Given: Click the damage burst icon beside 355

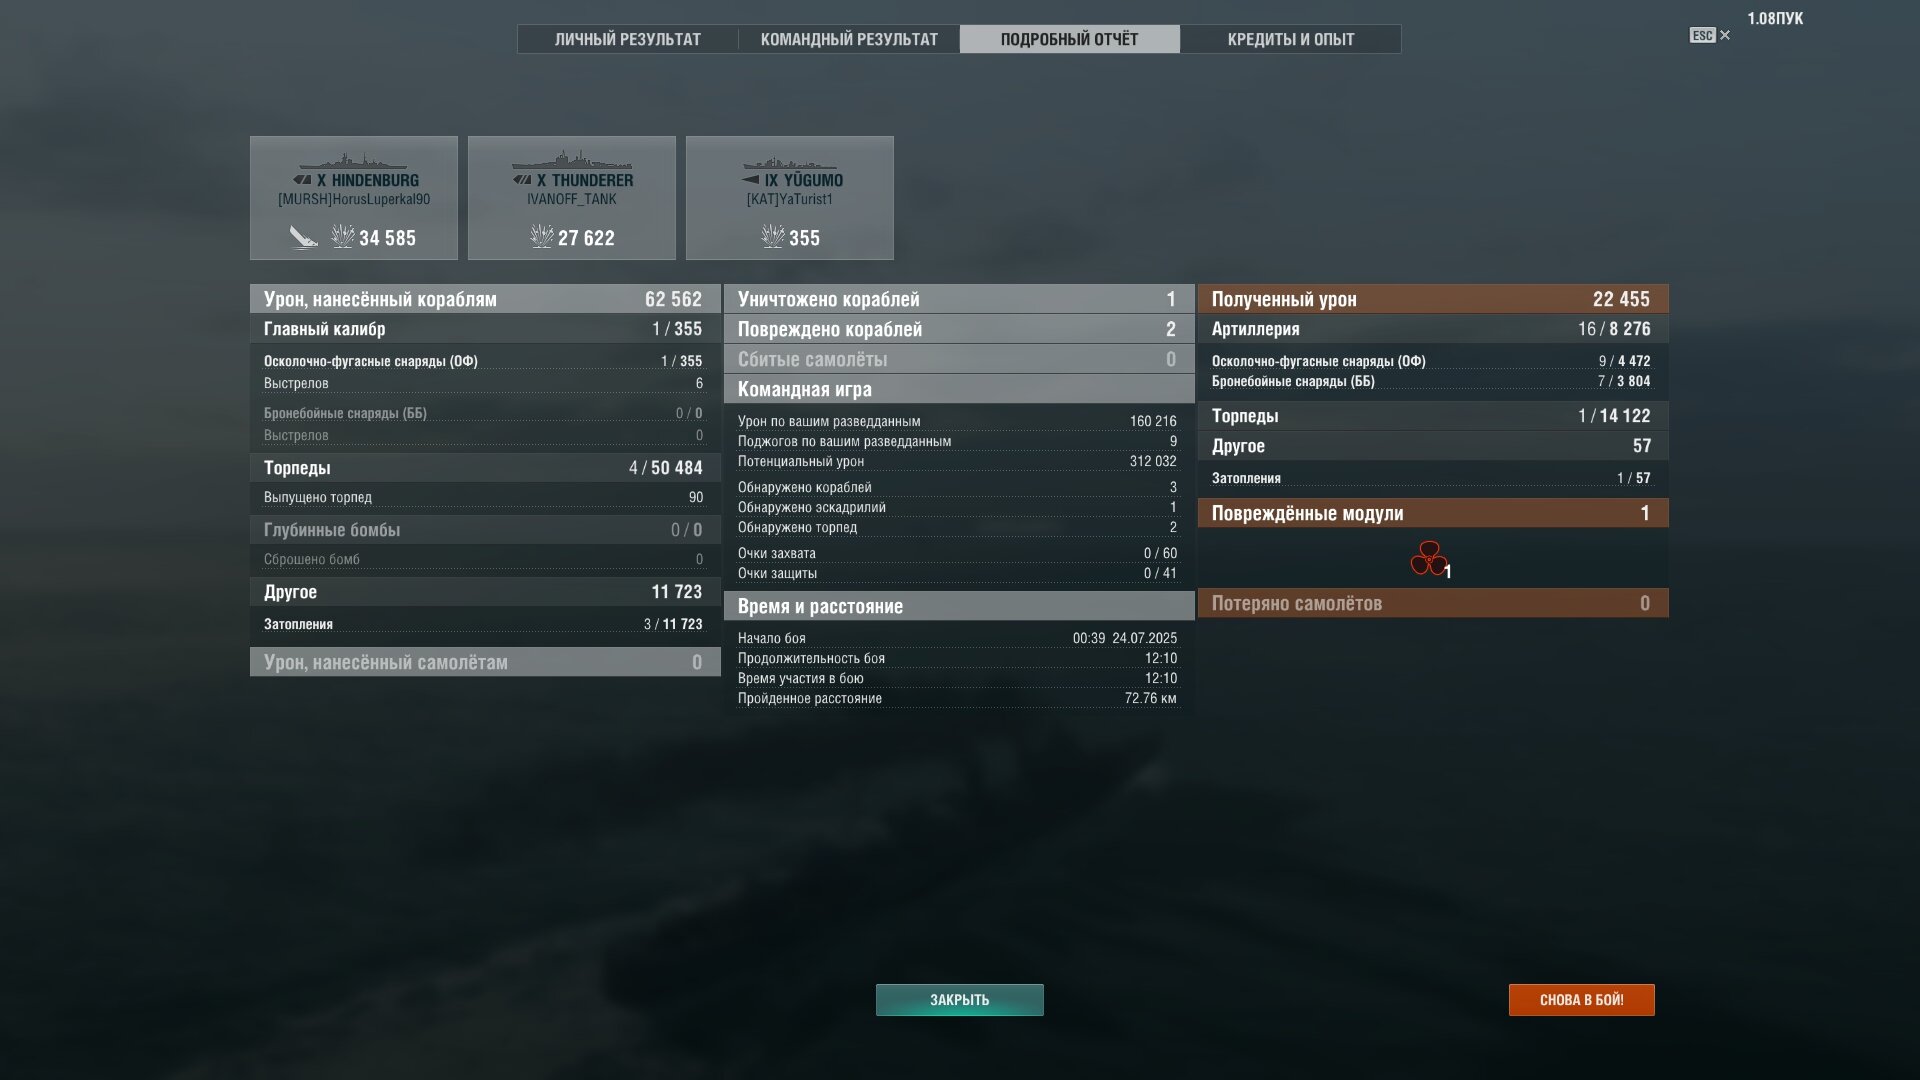Looking at the screenshot, I should pos(773,237).
